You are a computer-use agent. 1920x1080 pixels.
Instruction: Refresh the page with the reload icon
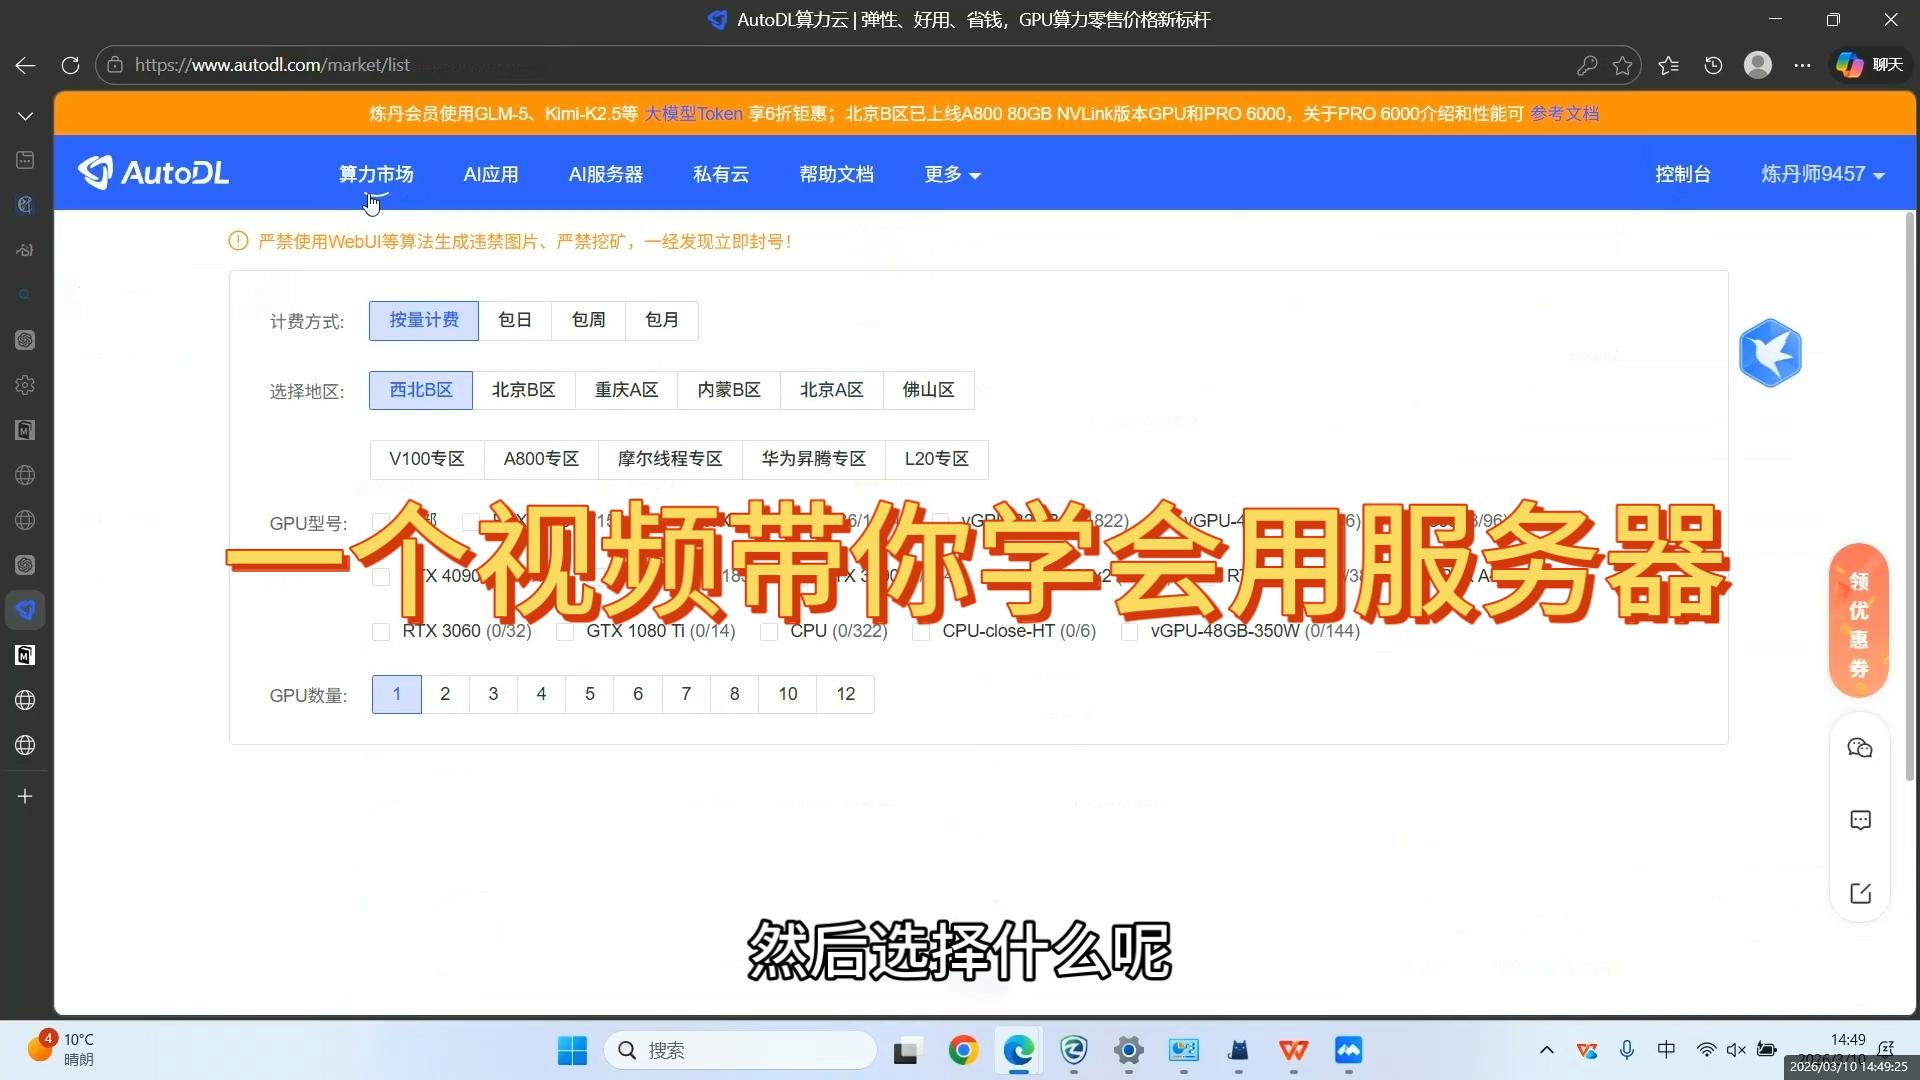(70, 65)
